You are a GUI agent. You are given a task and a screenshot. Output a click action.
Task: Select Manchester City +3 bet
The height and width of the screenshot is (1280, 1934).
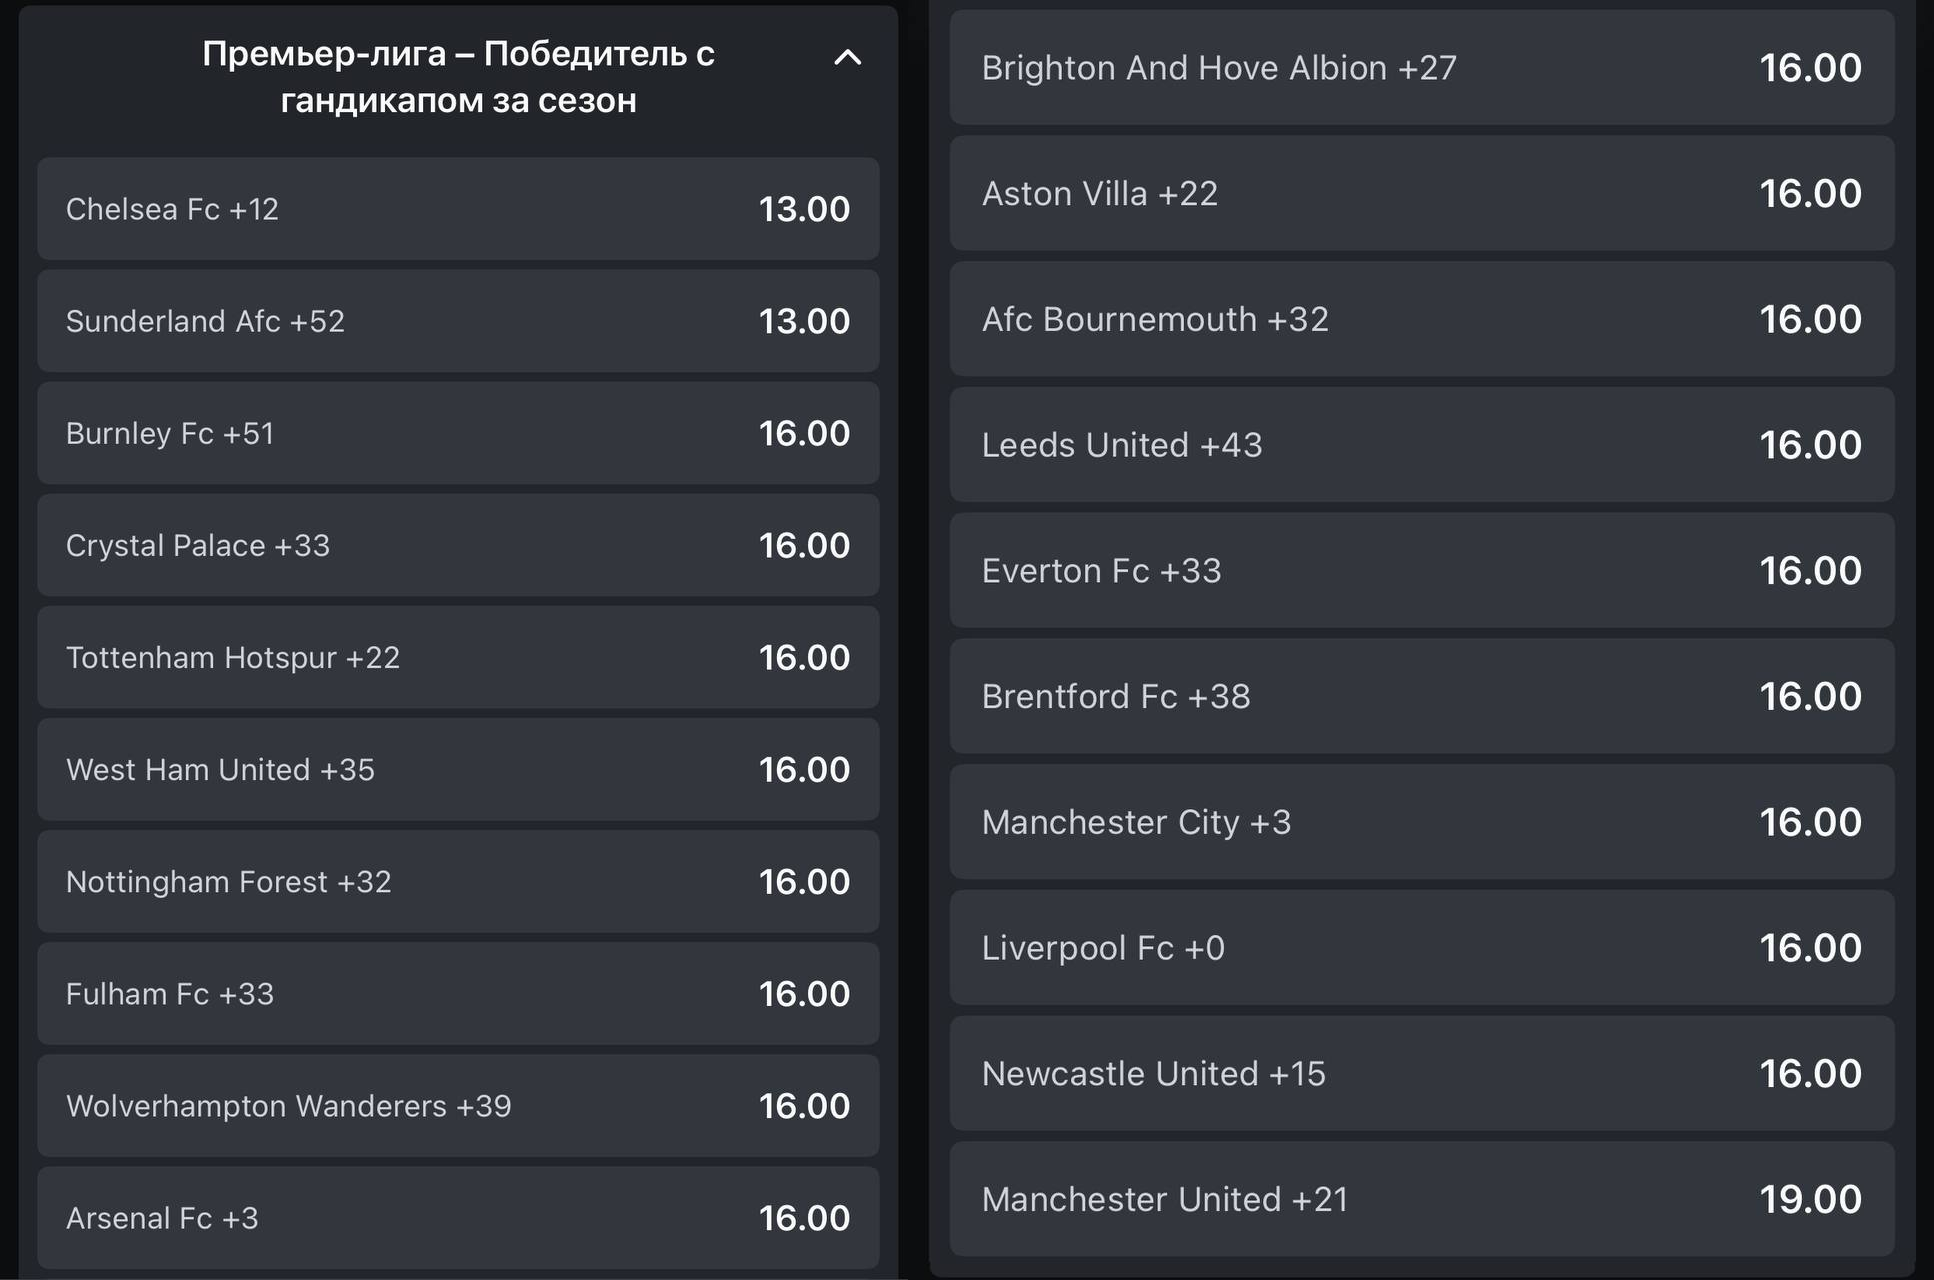click(1422, 822)
